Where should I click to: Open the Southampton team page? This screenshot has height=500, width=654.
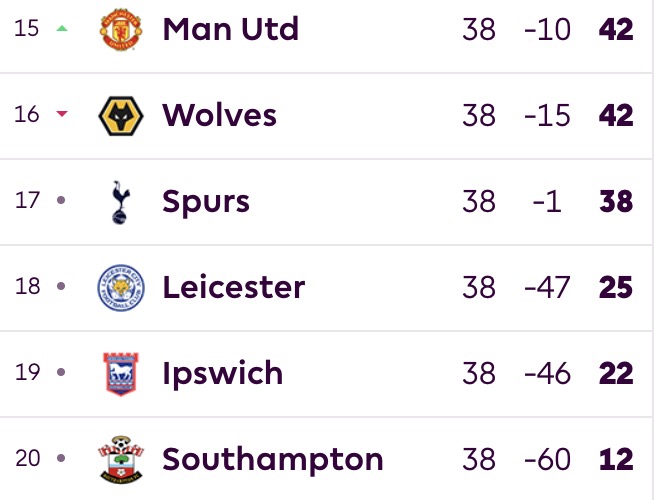click(272, 460)
